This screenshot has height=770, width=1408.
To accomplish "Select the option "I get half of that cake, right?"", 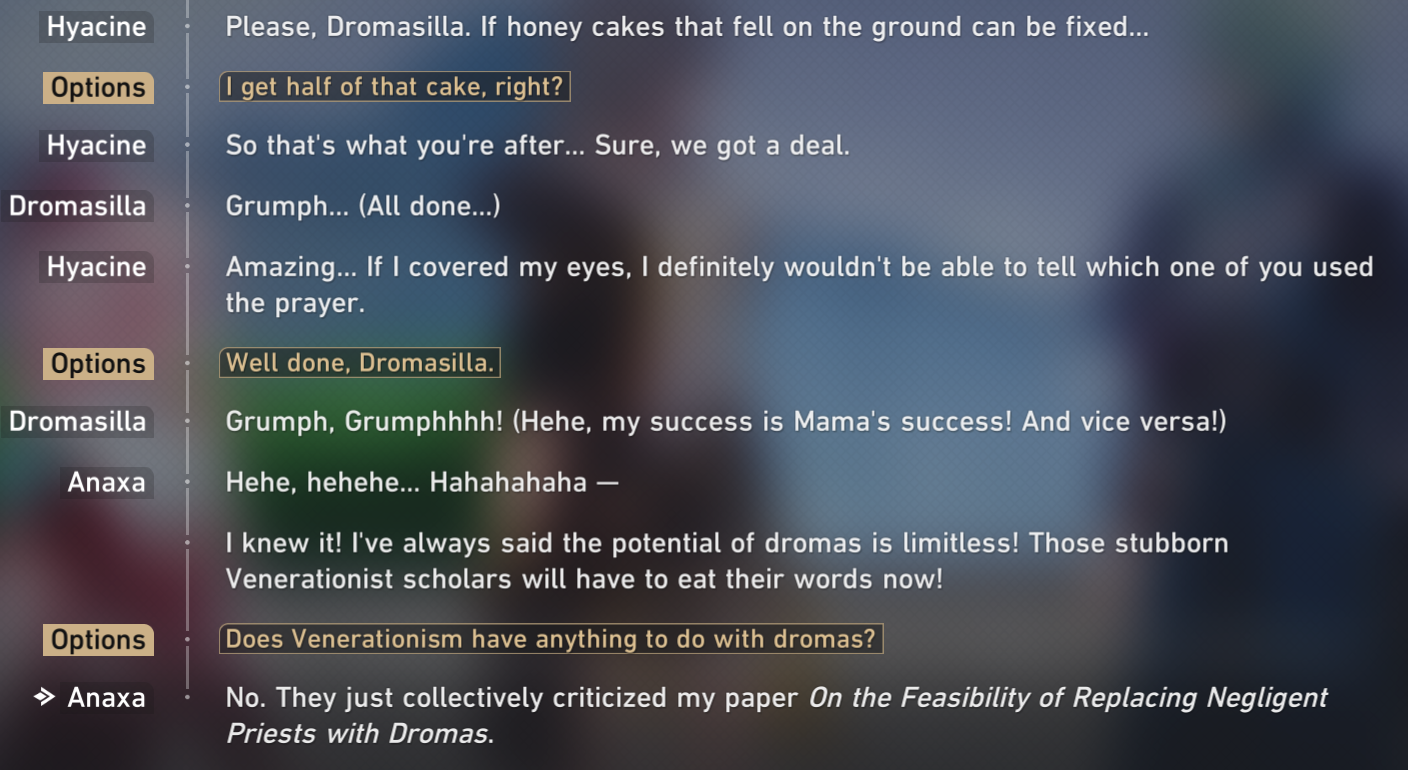I will tap(395, 87).
